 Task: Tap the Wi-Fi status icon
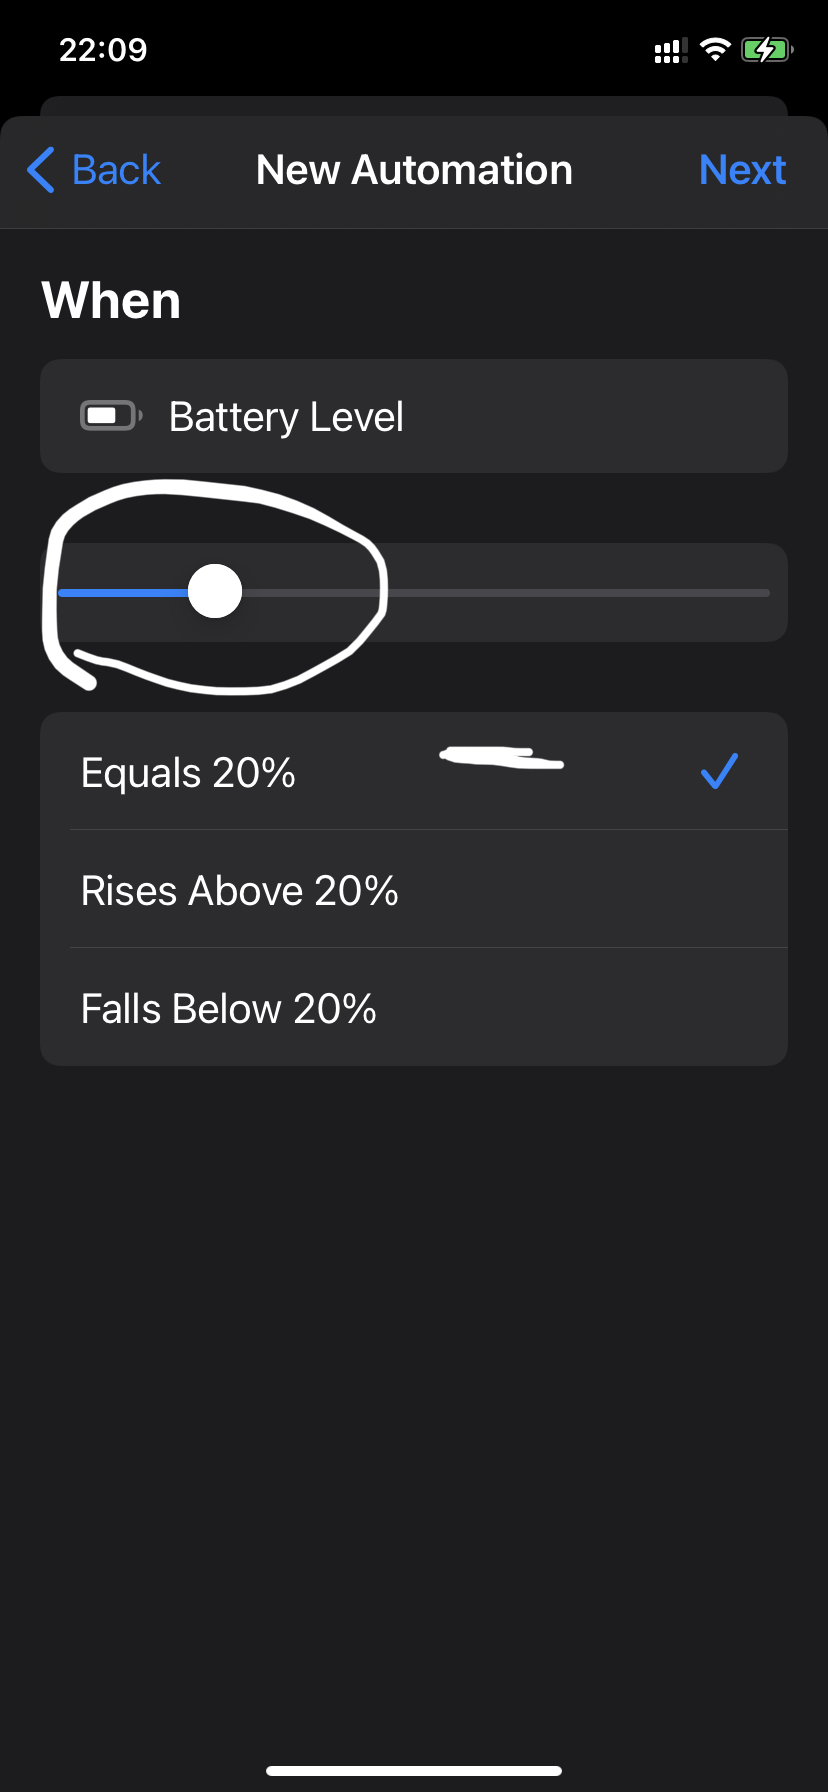715,49
